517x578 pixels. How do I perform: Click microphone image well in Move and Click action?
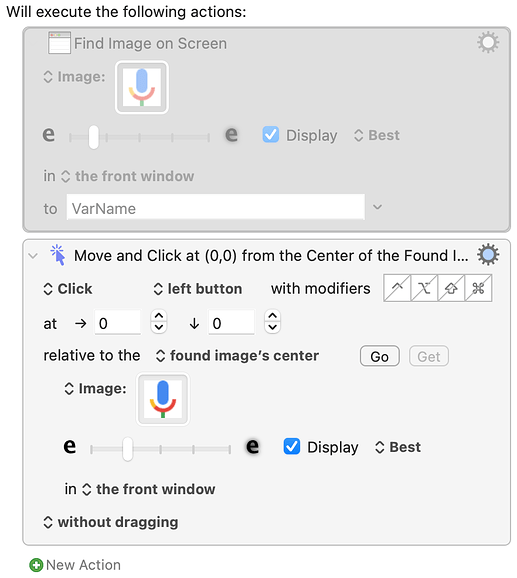[x=163, y=399]
